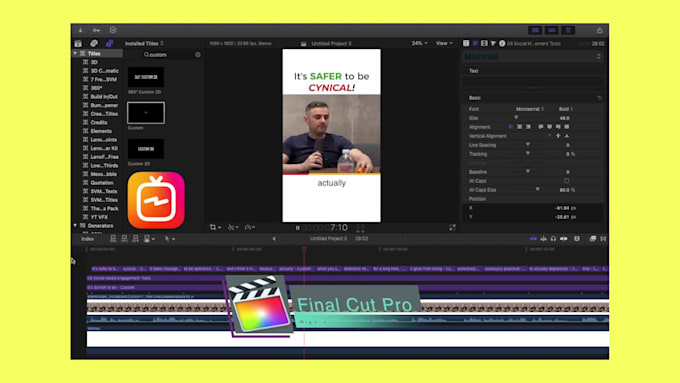Image resolution: width=680 pixels, height=383 pixels.
Task: Select bottom vertical alignment icon
Action: point(567,136)
